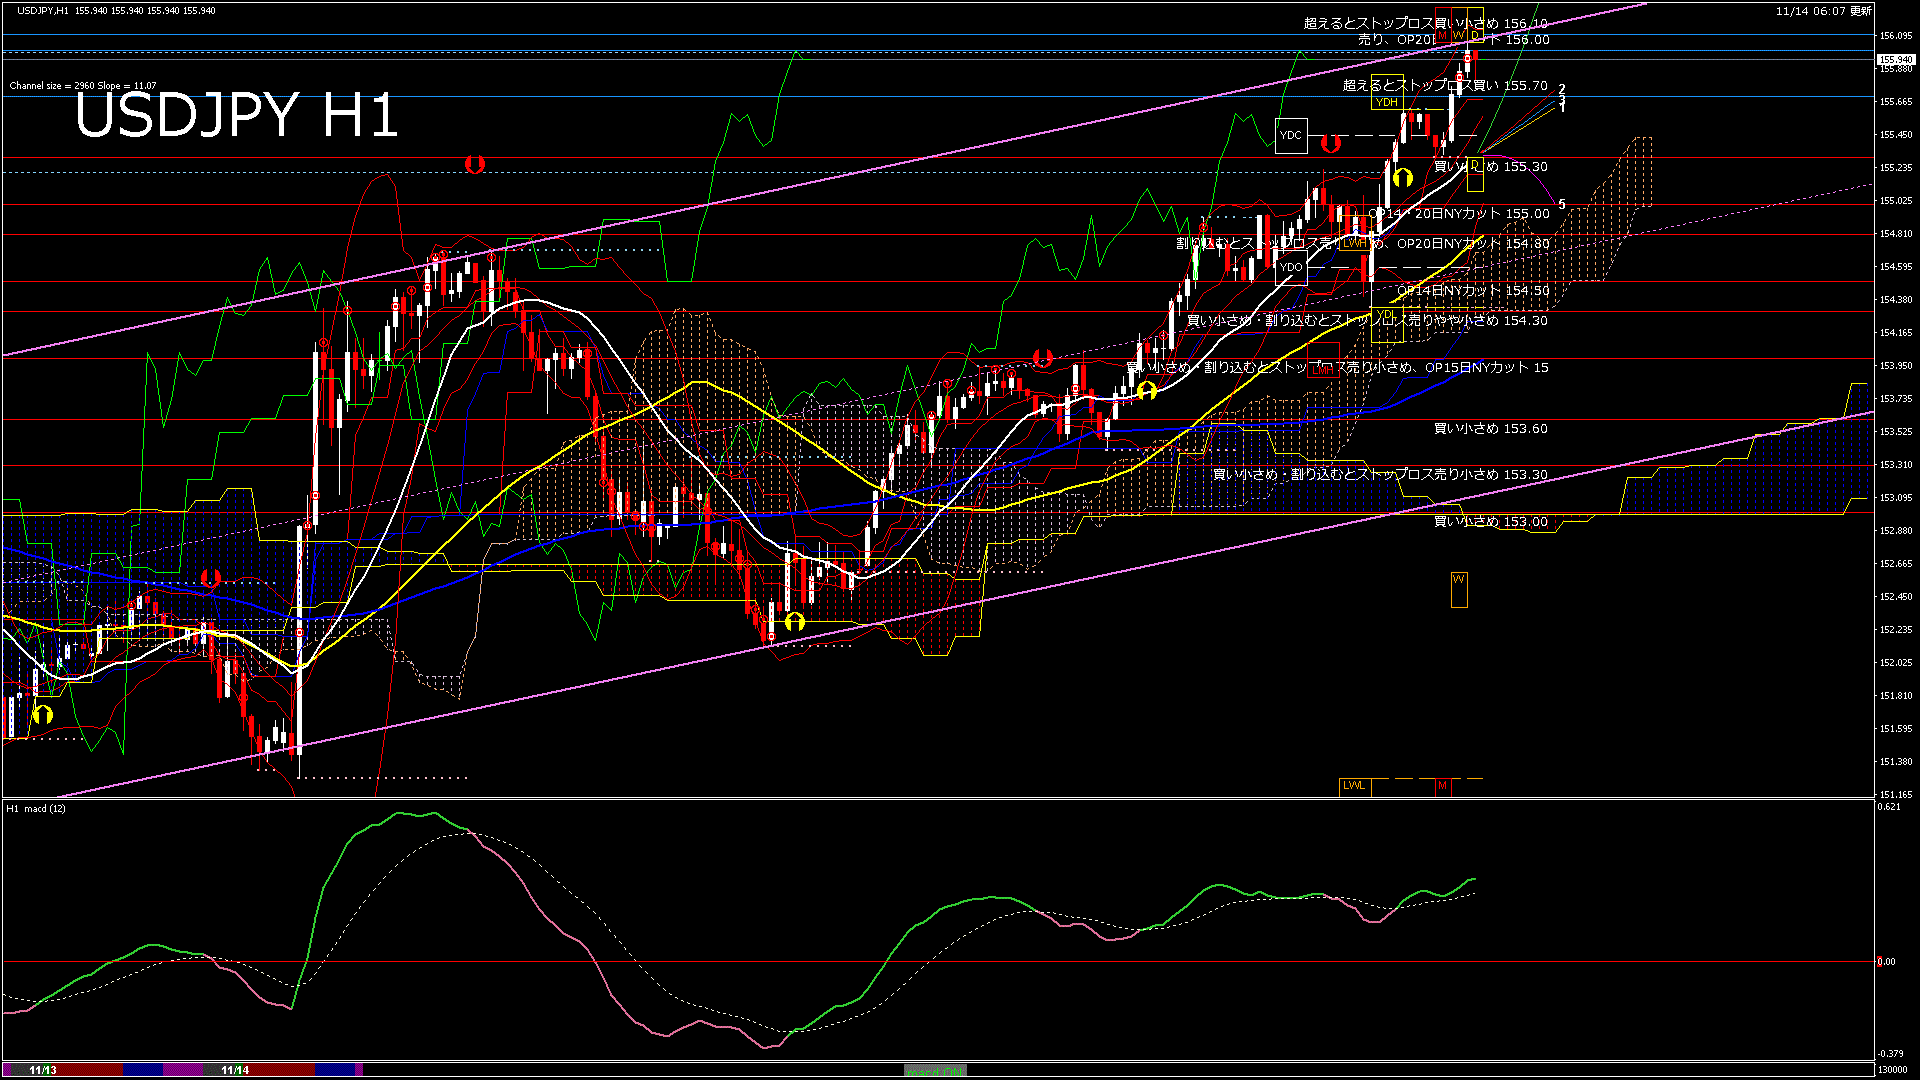Click the red down arrow below the USDJPY H1 title
The image size is (1920, 1080).
[x=475, y=163]
